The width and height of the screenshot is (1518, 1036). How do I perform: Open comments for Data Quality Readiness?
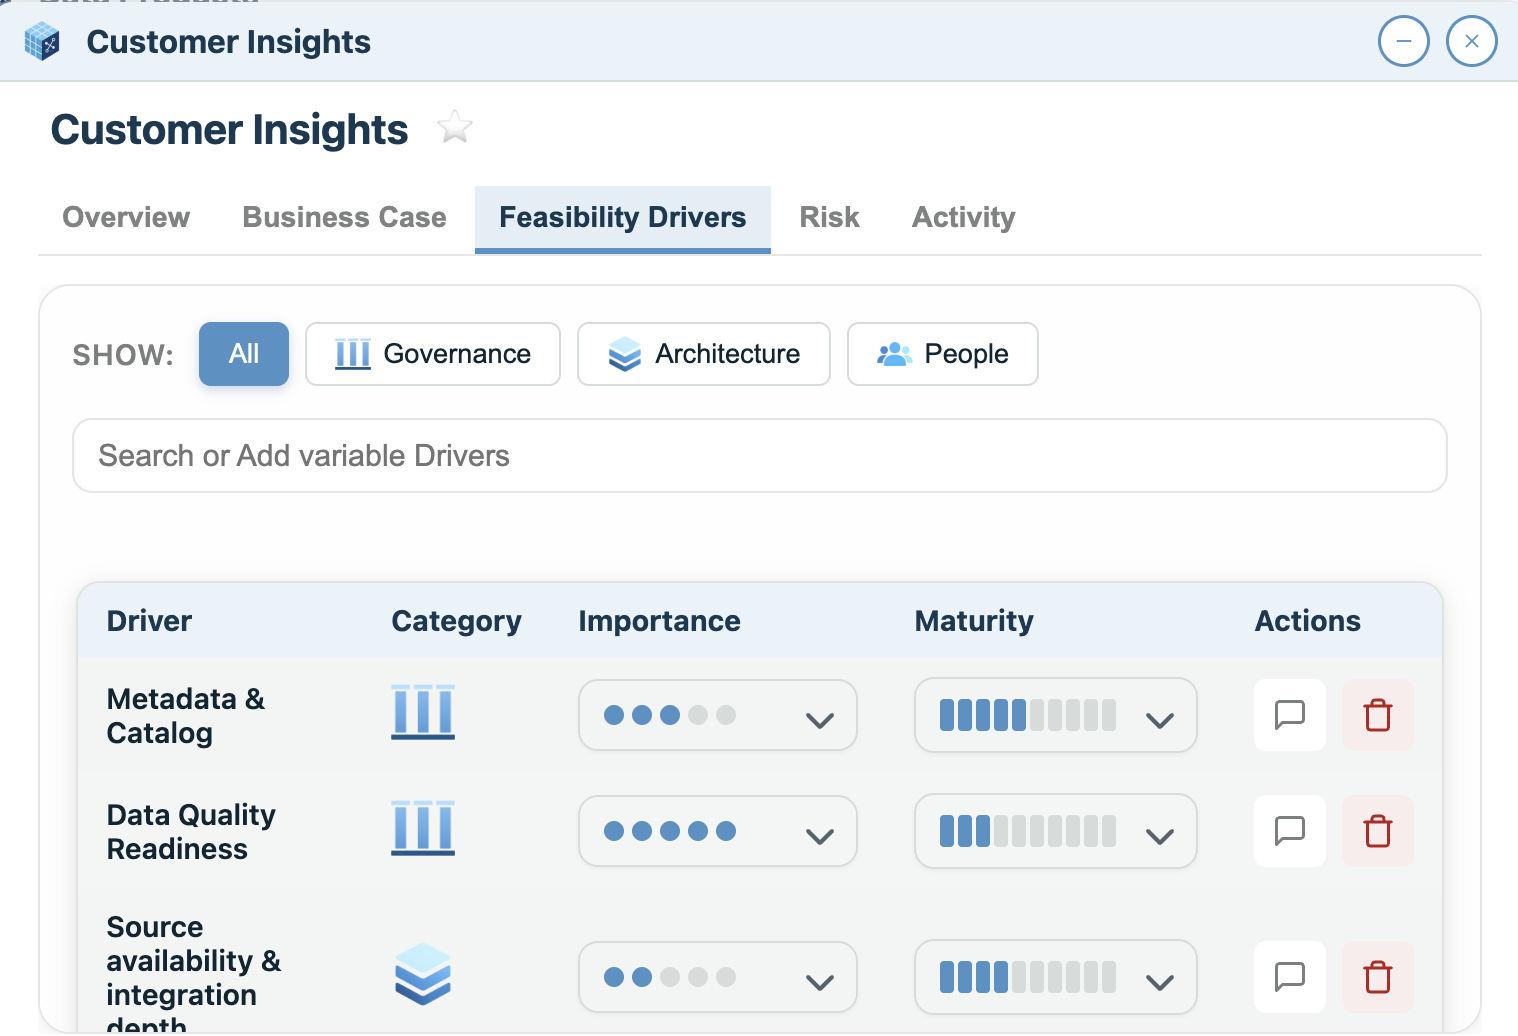(1289, 831)
